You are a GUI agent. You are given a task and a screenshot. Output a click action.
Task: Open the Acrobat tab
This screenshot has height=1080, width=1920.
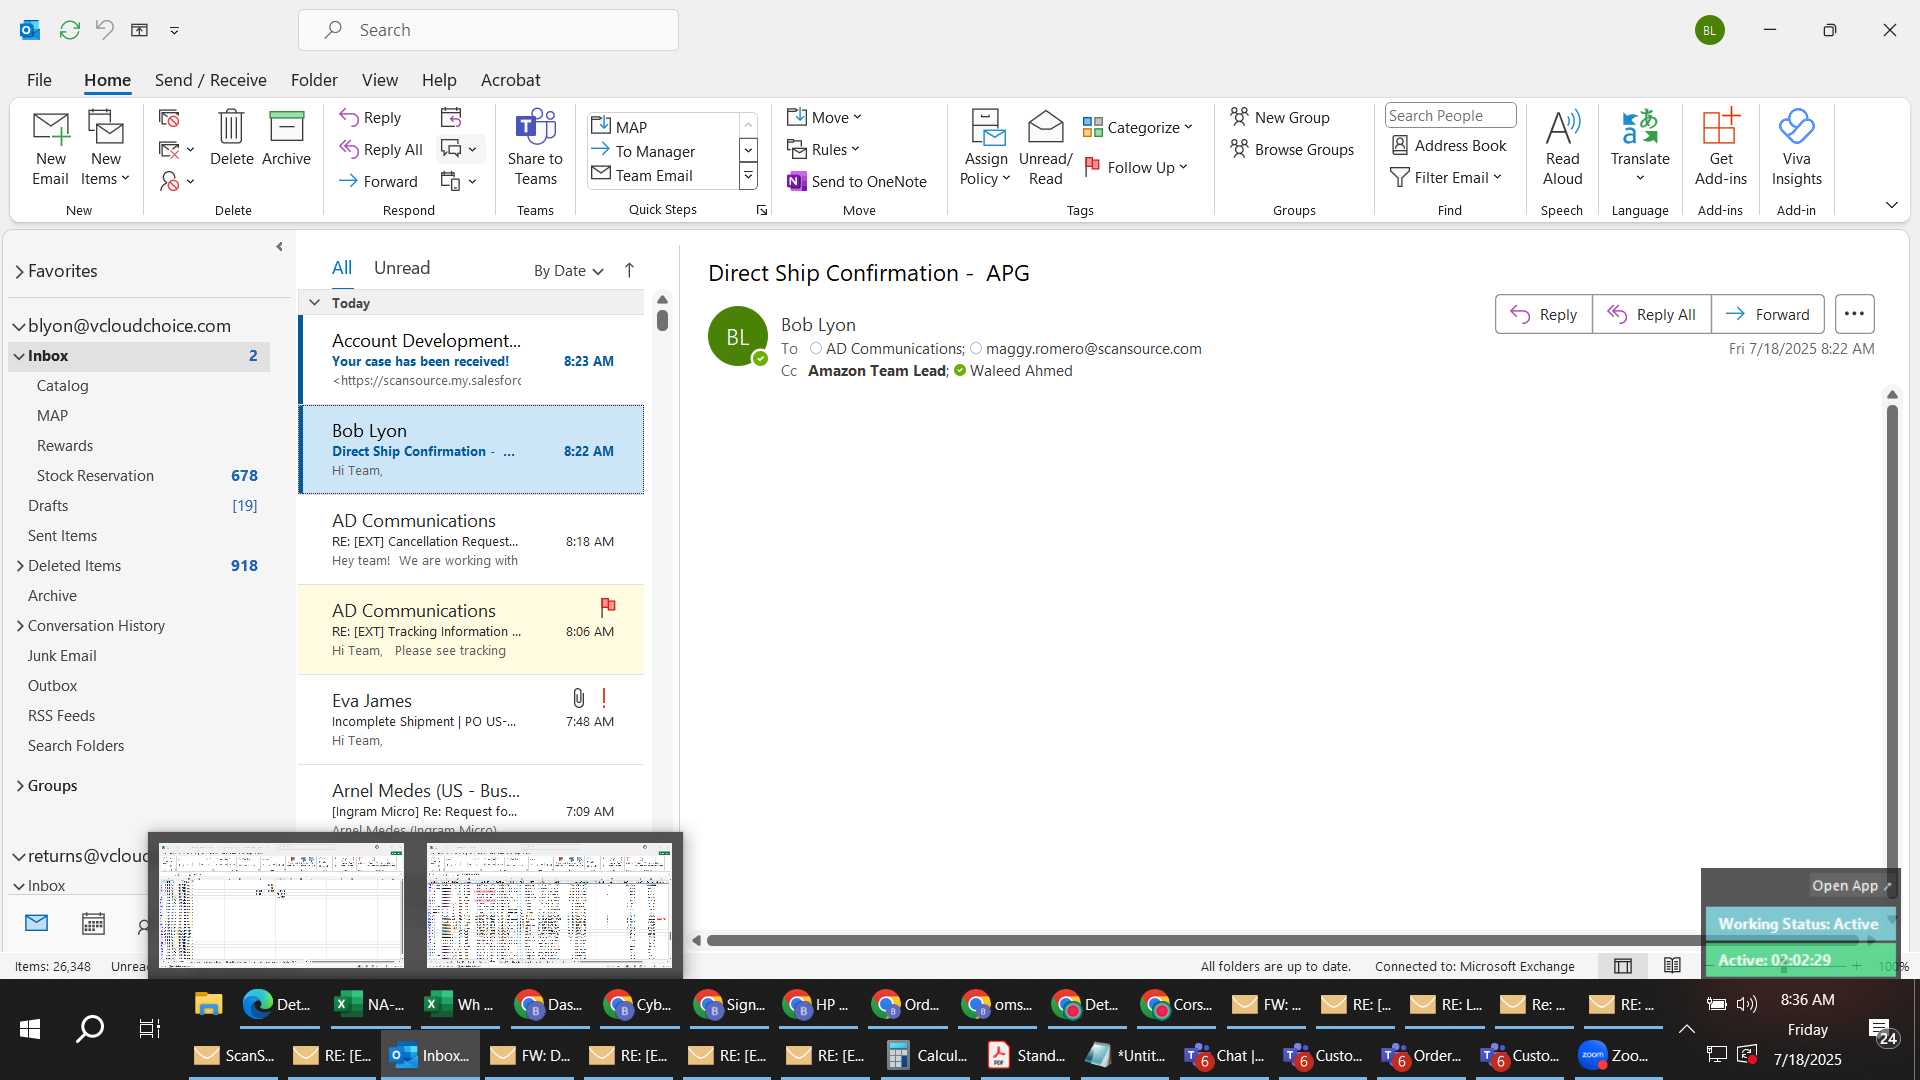point(510,80)
